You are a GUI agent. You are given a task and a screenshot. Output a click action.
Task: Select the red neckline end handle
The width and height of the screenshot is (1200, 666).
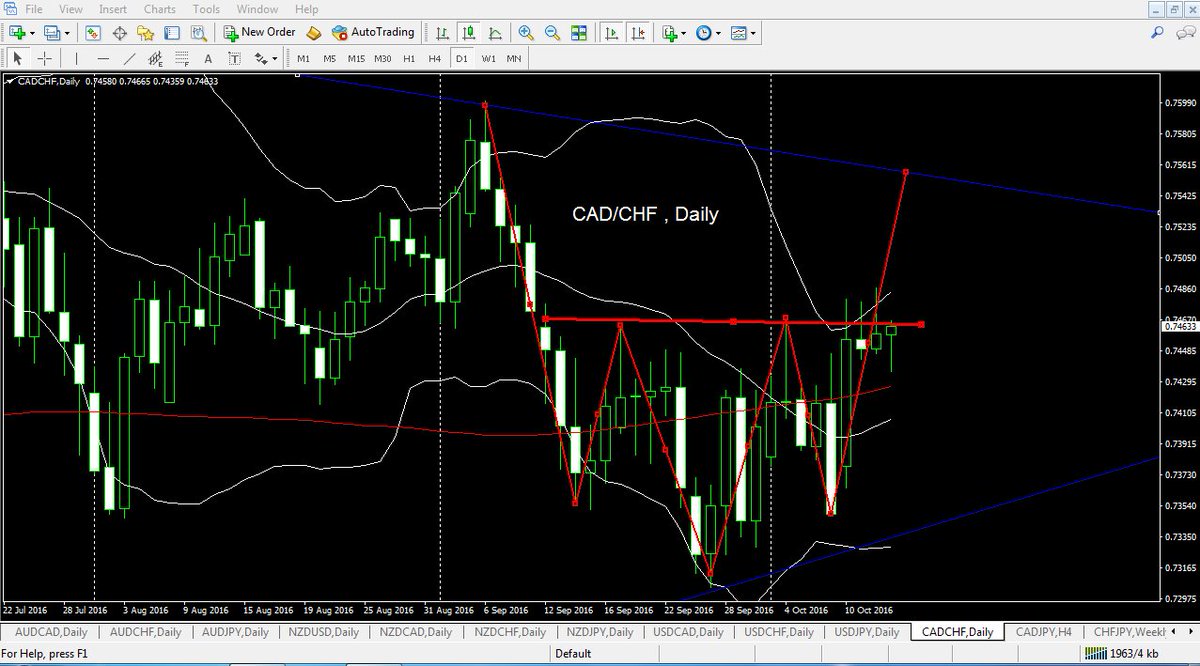921,324
